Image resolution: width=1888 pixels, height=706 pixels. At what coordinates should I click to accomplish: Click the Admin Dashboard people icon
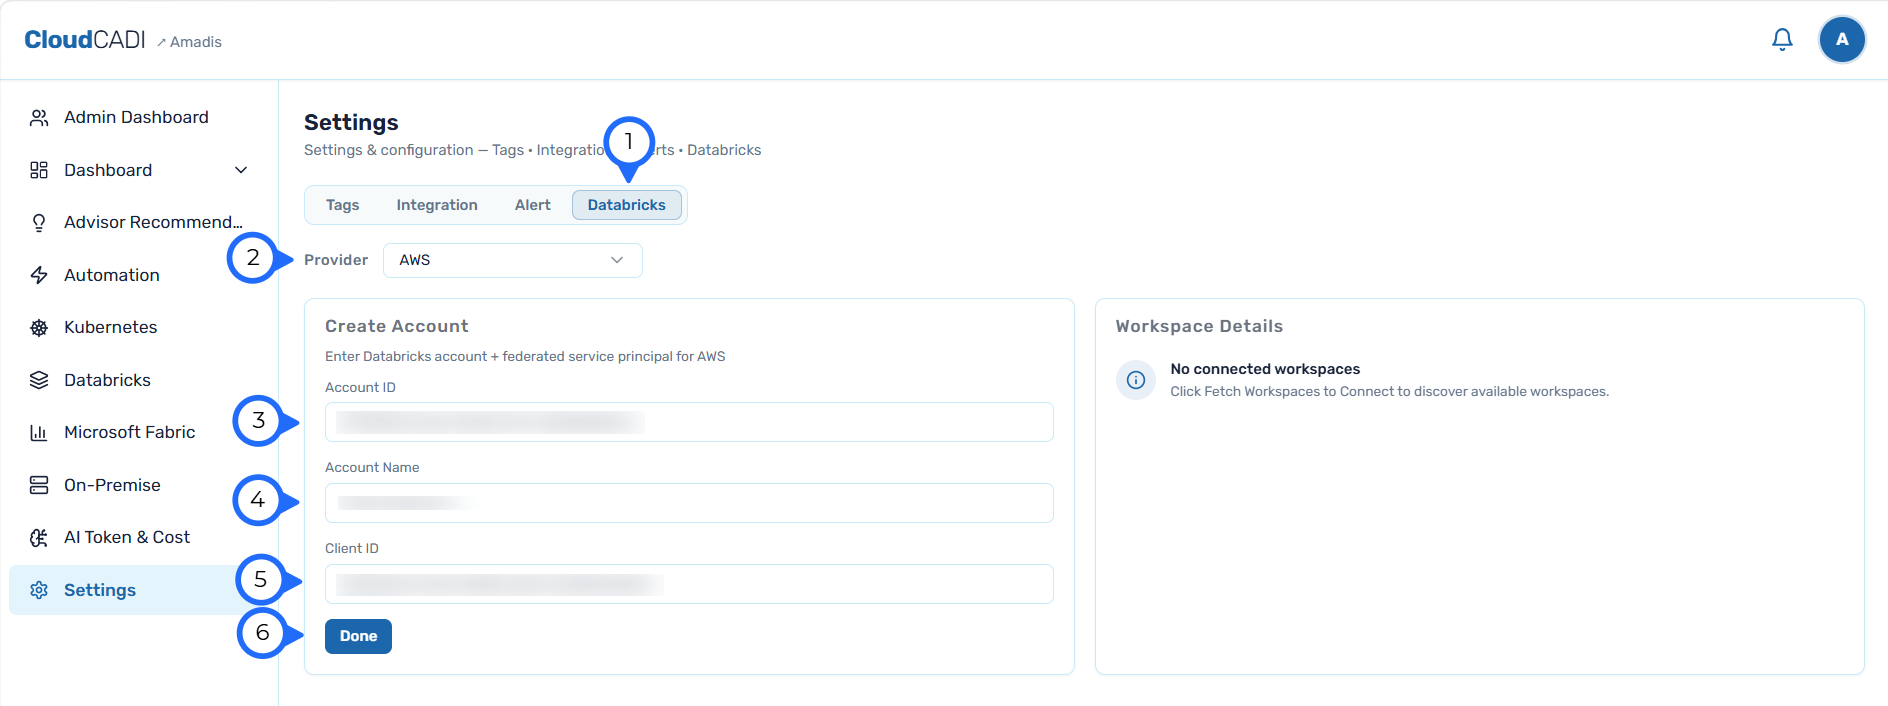click(39, 118)
